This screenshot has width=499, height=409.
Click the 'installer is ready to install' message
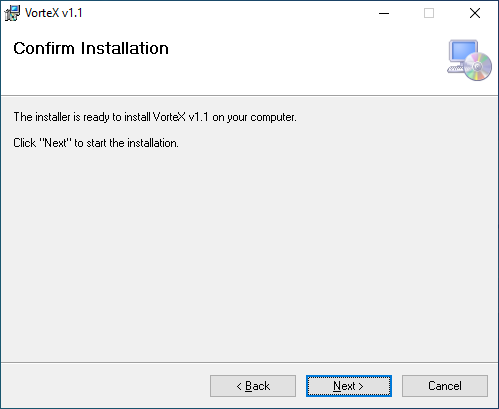point(155,117)
